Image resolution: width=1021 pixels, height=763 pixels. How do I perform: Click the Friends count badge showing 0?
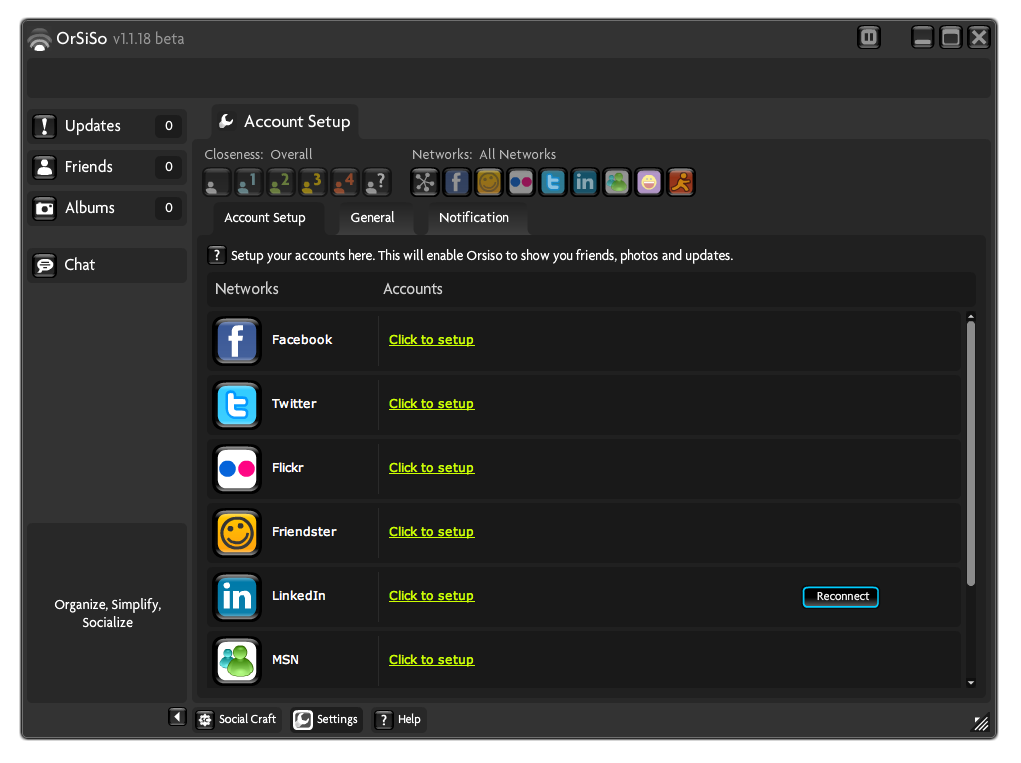point(169,167)
